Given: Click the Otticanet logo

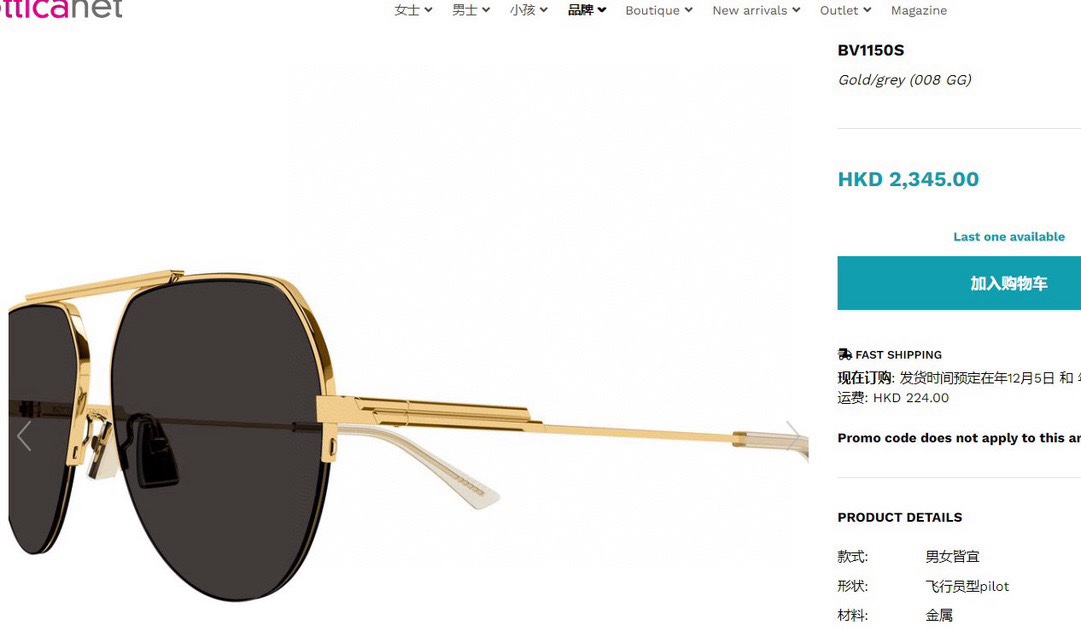Looking at the screenshot, I should point(61,9).
